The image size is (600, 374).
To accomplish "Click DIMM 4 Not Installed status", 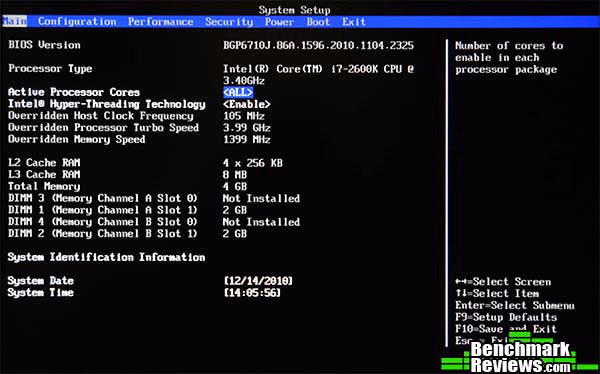I will pos(261,222).
